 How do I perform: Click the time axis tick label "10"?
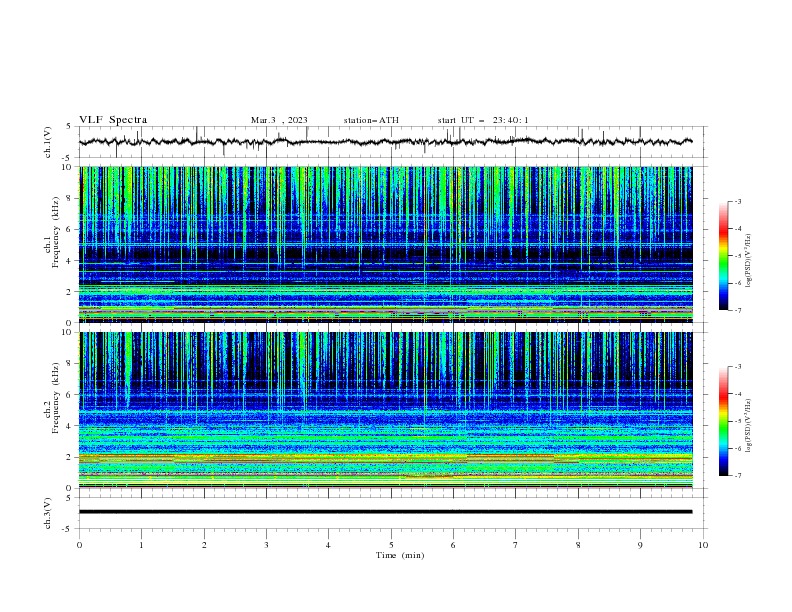703,545
